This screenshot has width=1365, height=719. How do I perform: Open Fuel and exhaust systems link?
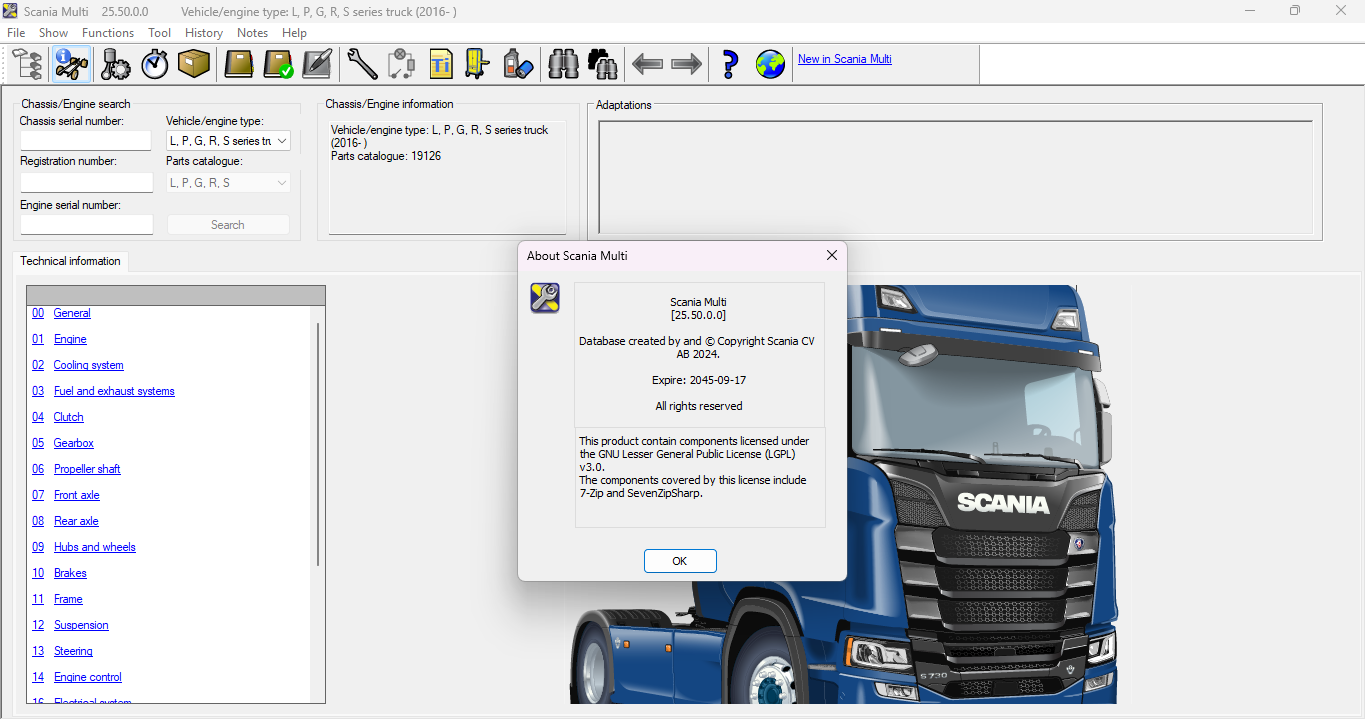tap(114, 391)
